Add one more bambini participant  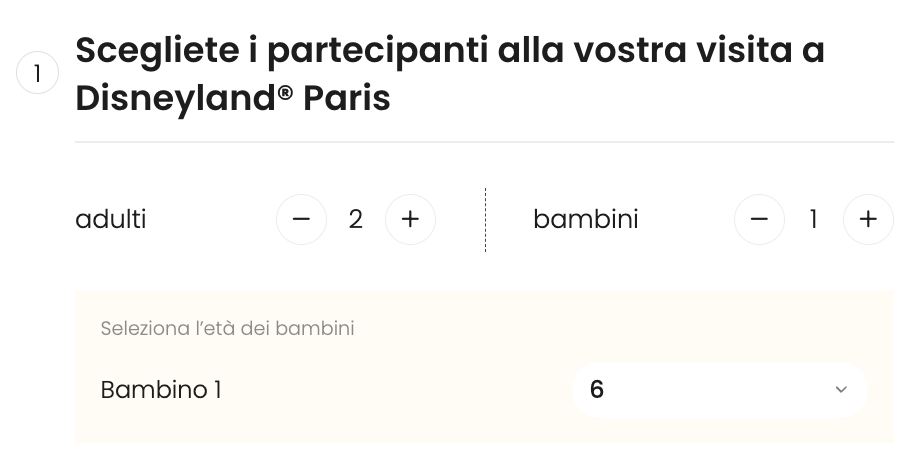click(867, 219)
